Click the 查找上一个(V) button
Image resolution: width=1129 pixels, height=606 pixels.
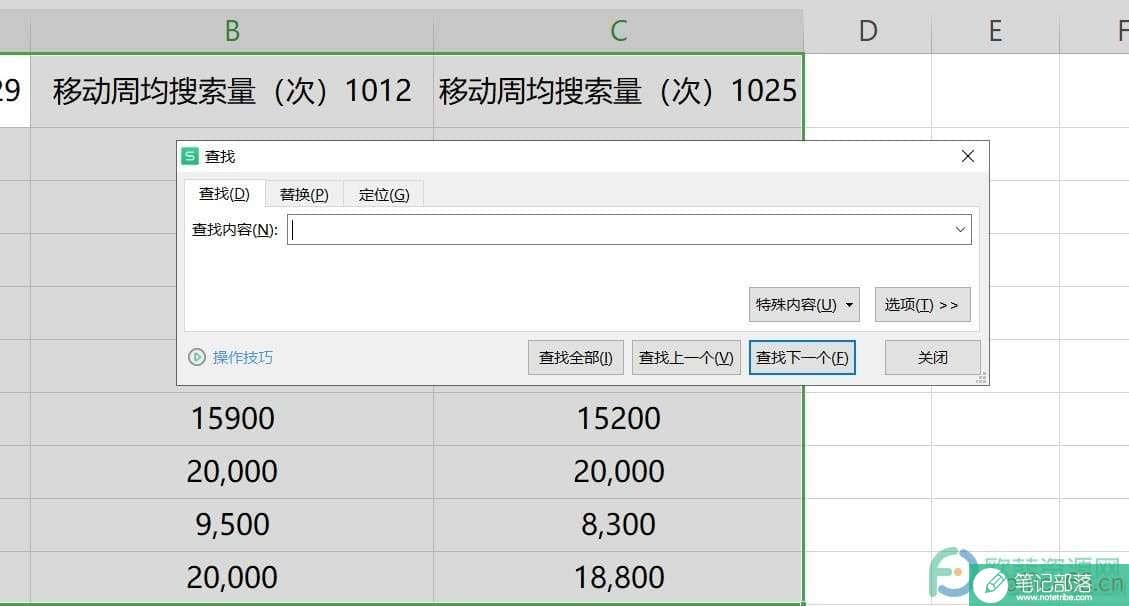coord(686,358)
